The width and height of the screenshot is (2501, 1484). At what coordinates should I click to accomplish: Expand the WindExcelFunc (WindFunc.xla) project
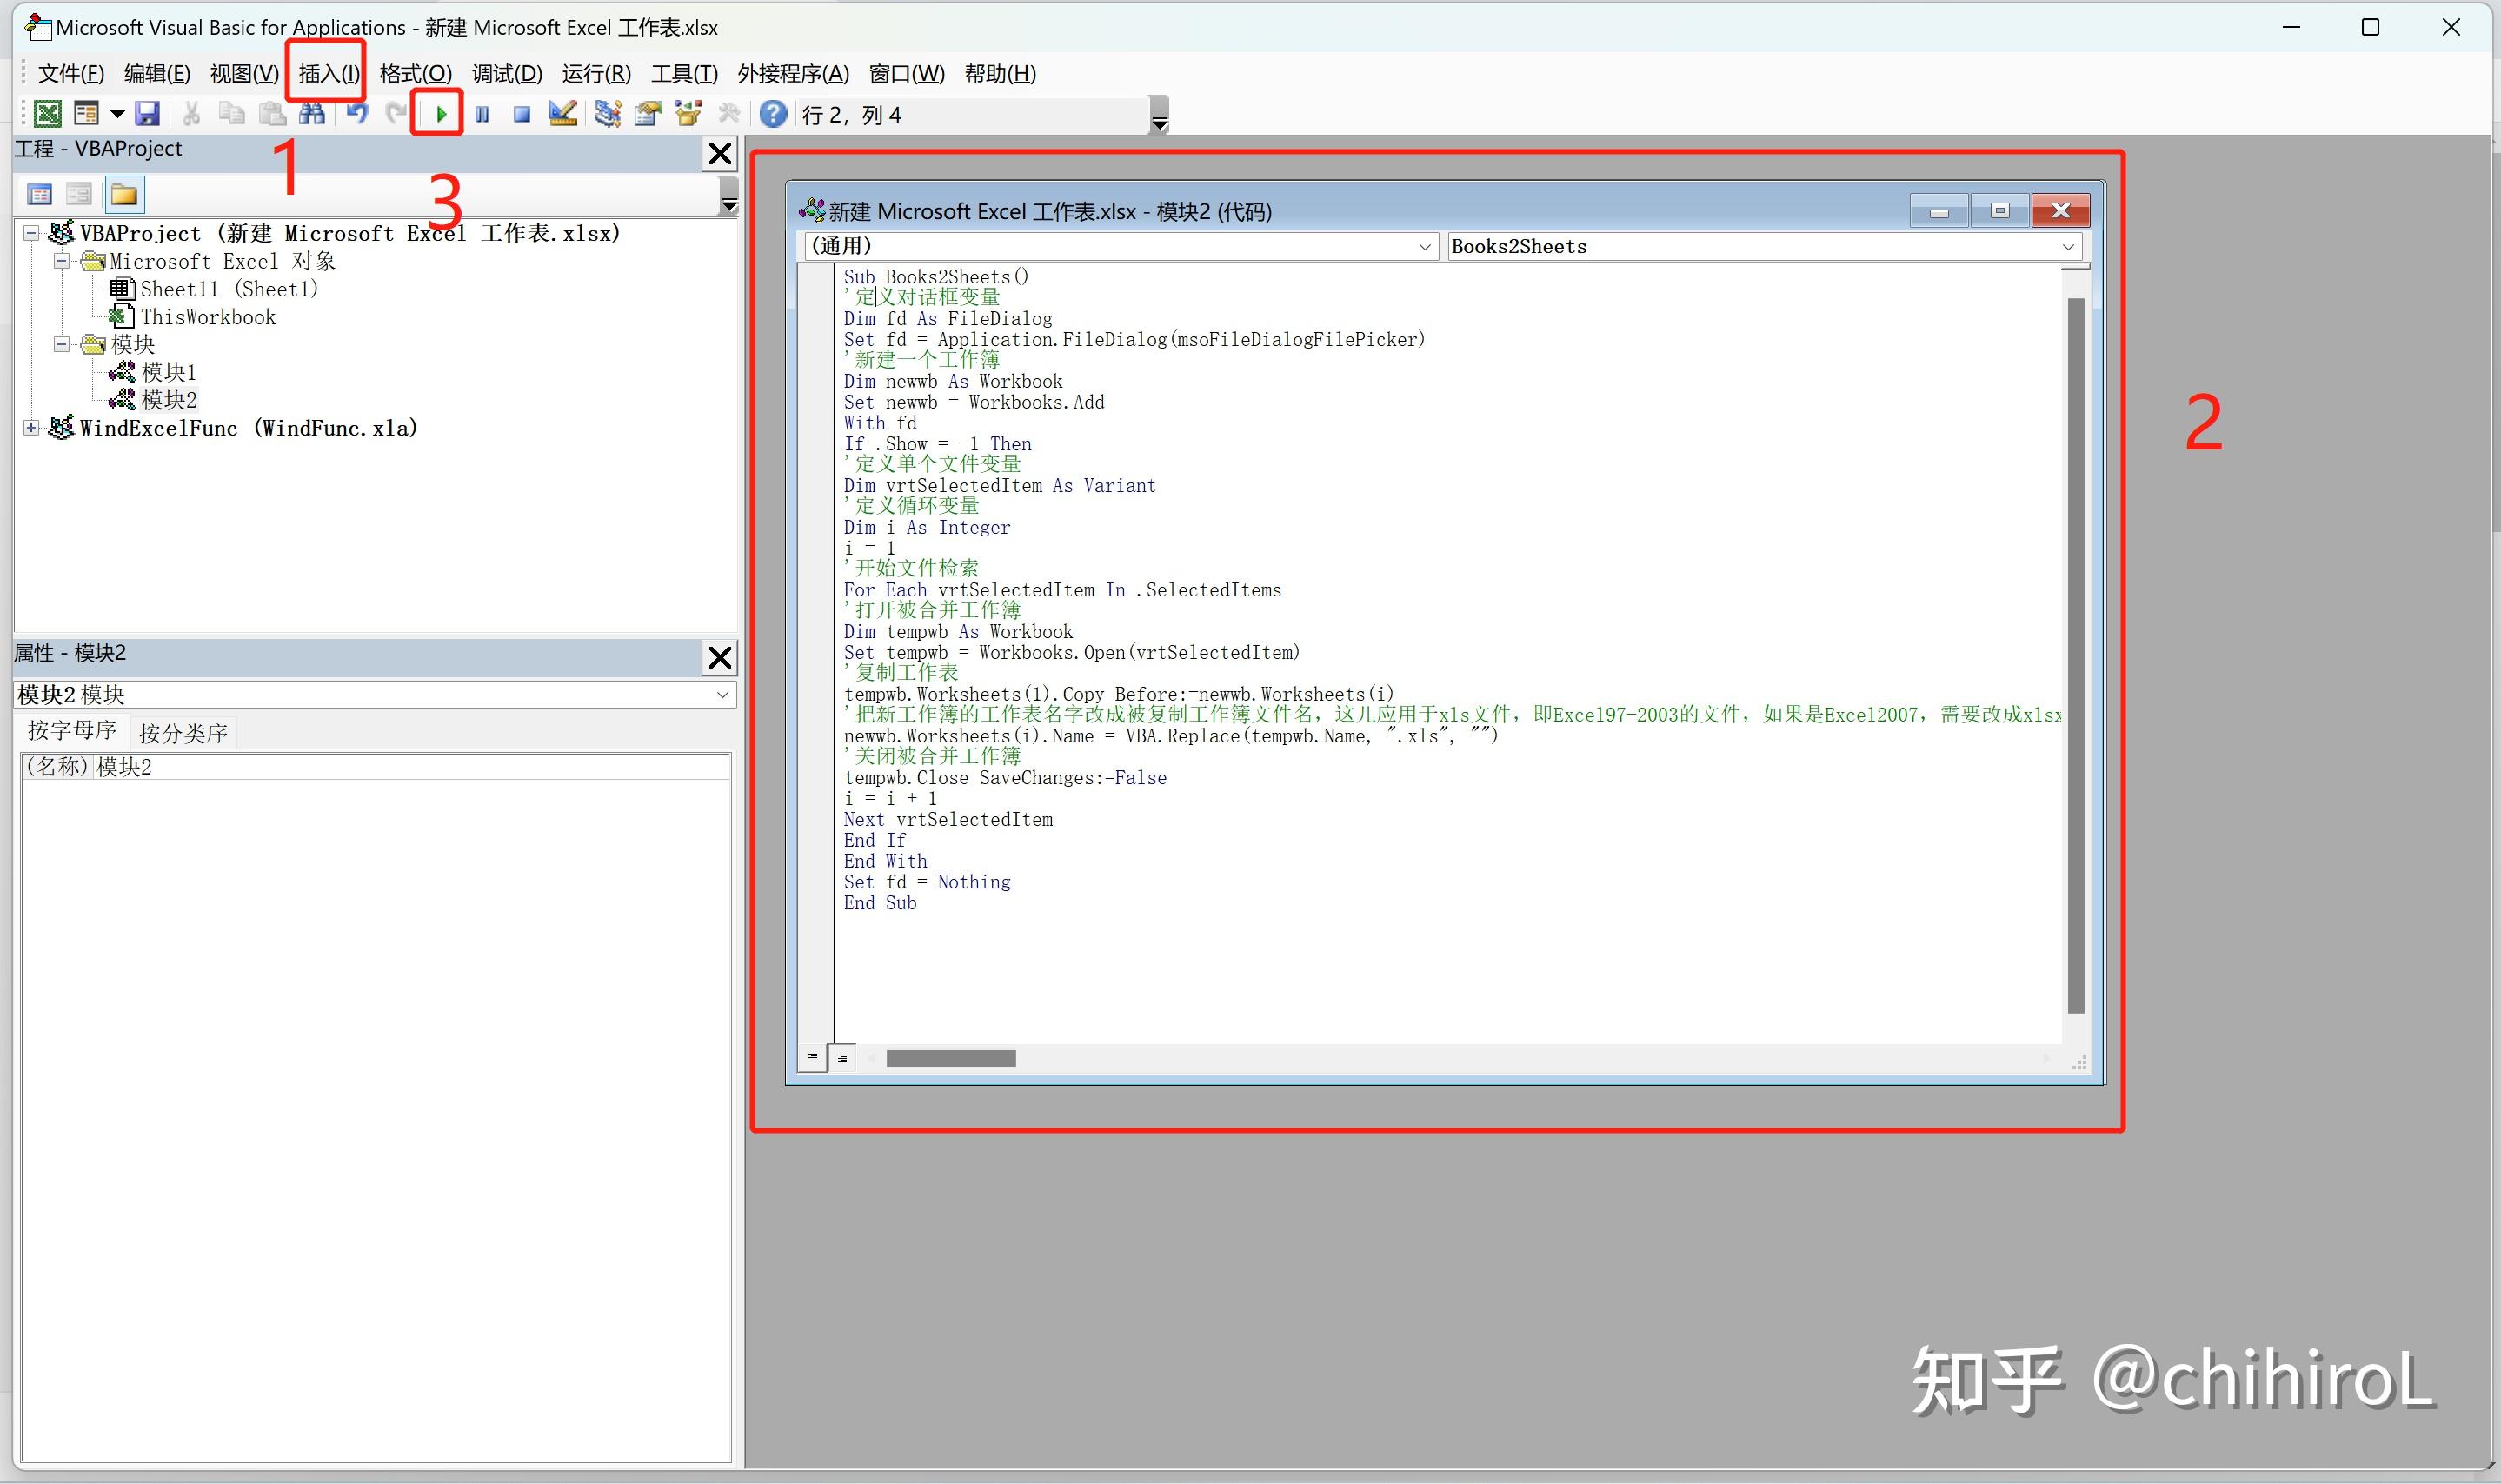tap(31, 428)
